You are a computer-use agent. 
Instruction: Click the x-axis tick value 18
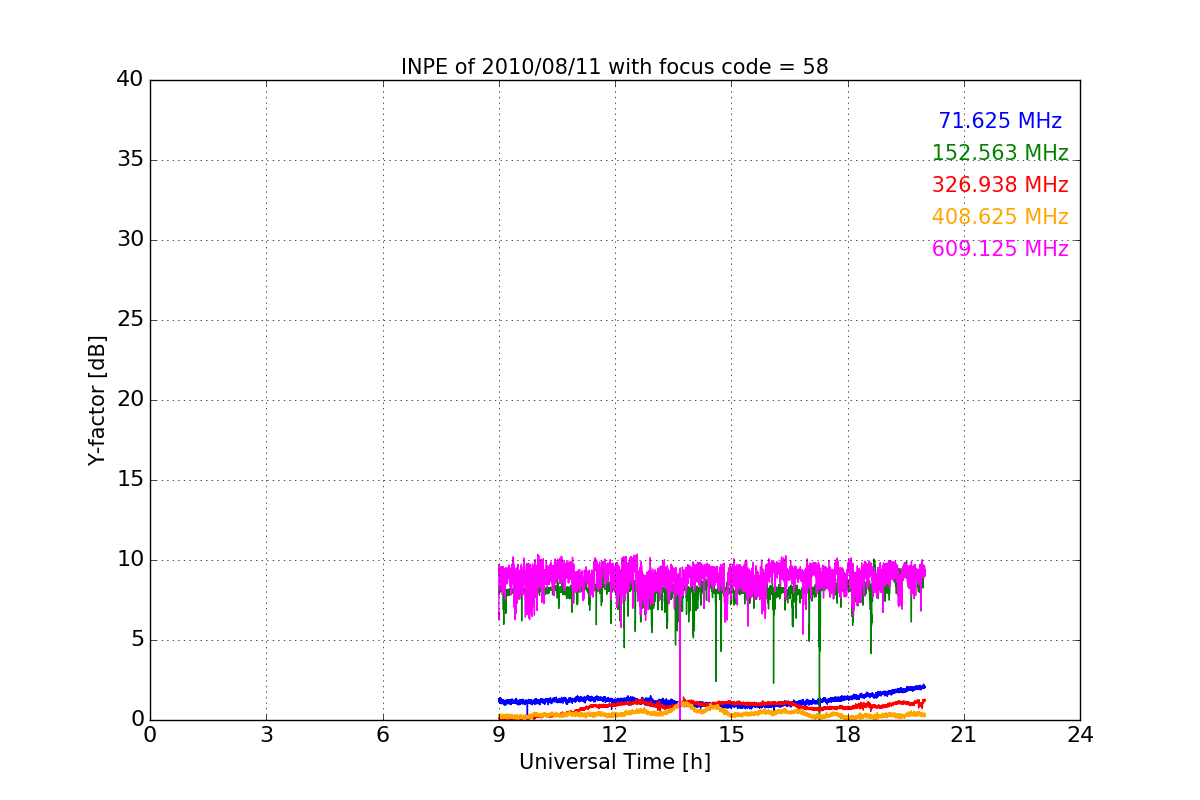(x=848, y=735)
